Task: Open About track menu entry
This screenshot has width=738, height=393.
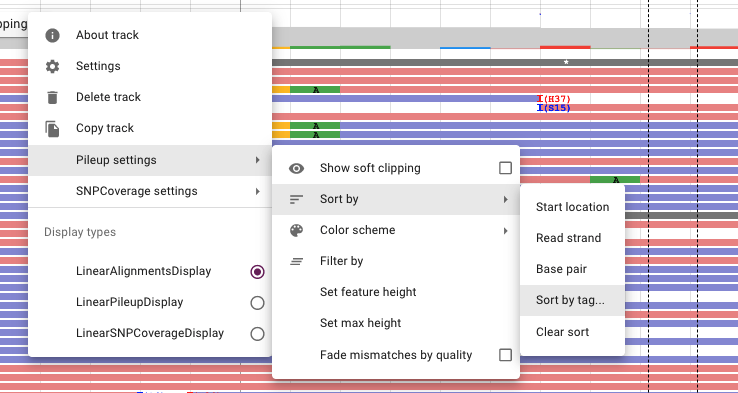Action: pyautogui.click(x=150, y=35)
